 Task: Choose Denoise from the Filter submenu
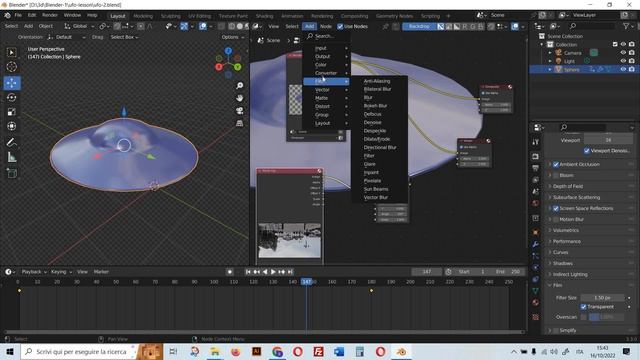pyautogui.click(x=373, y=122)
